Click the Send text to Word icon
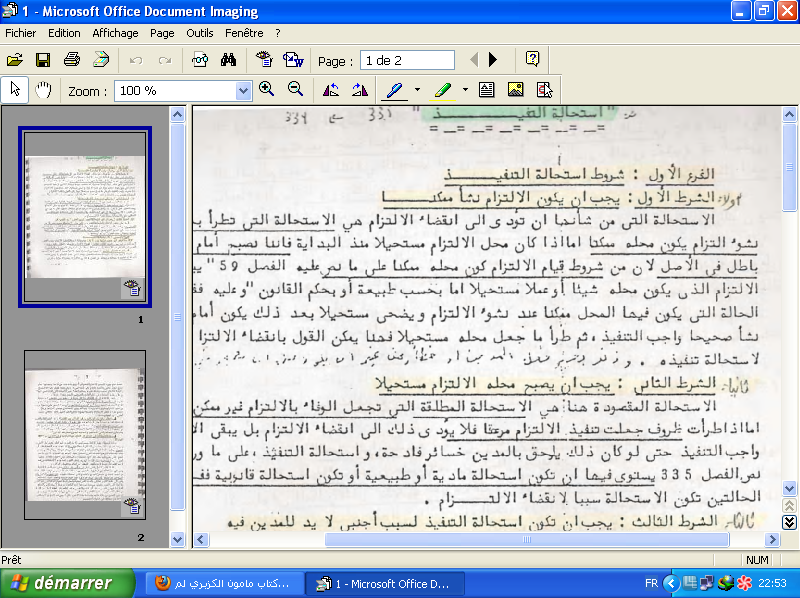800x598 pixels. click(x=293, y=60)
